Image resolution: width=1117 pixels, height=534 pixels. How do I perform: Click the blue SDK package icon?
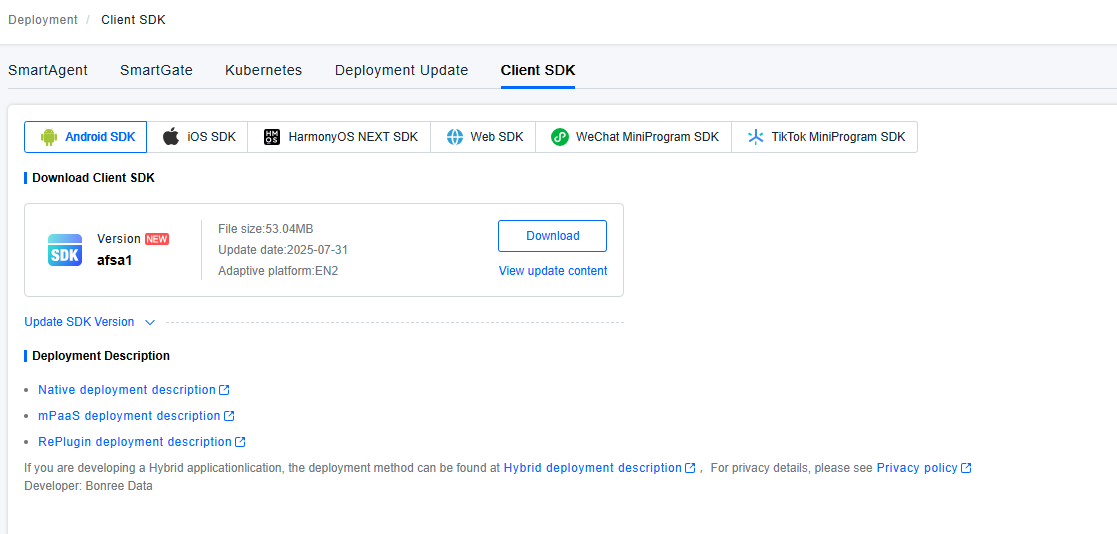coord(65,250)
